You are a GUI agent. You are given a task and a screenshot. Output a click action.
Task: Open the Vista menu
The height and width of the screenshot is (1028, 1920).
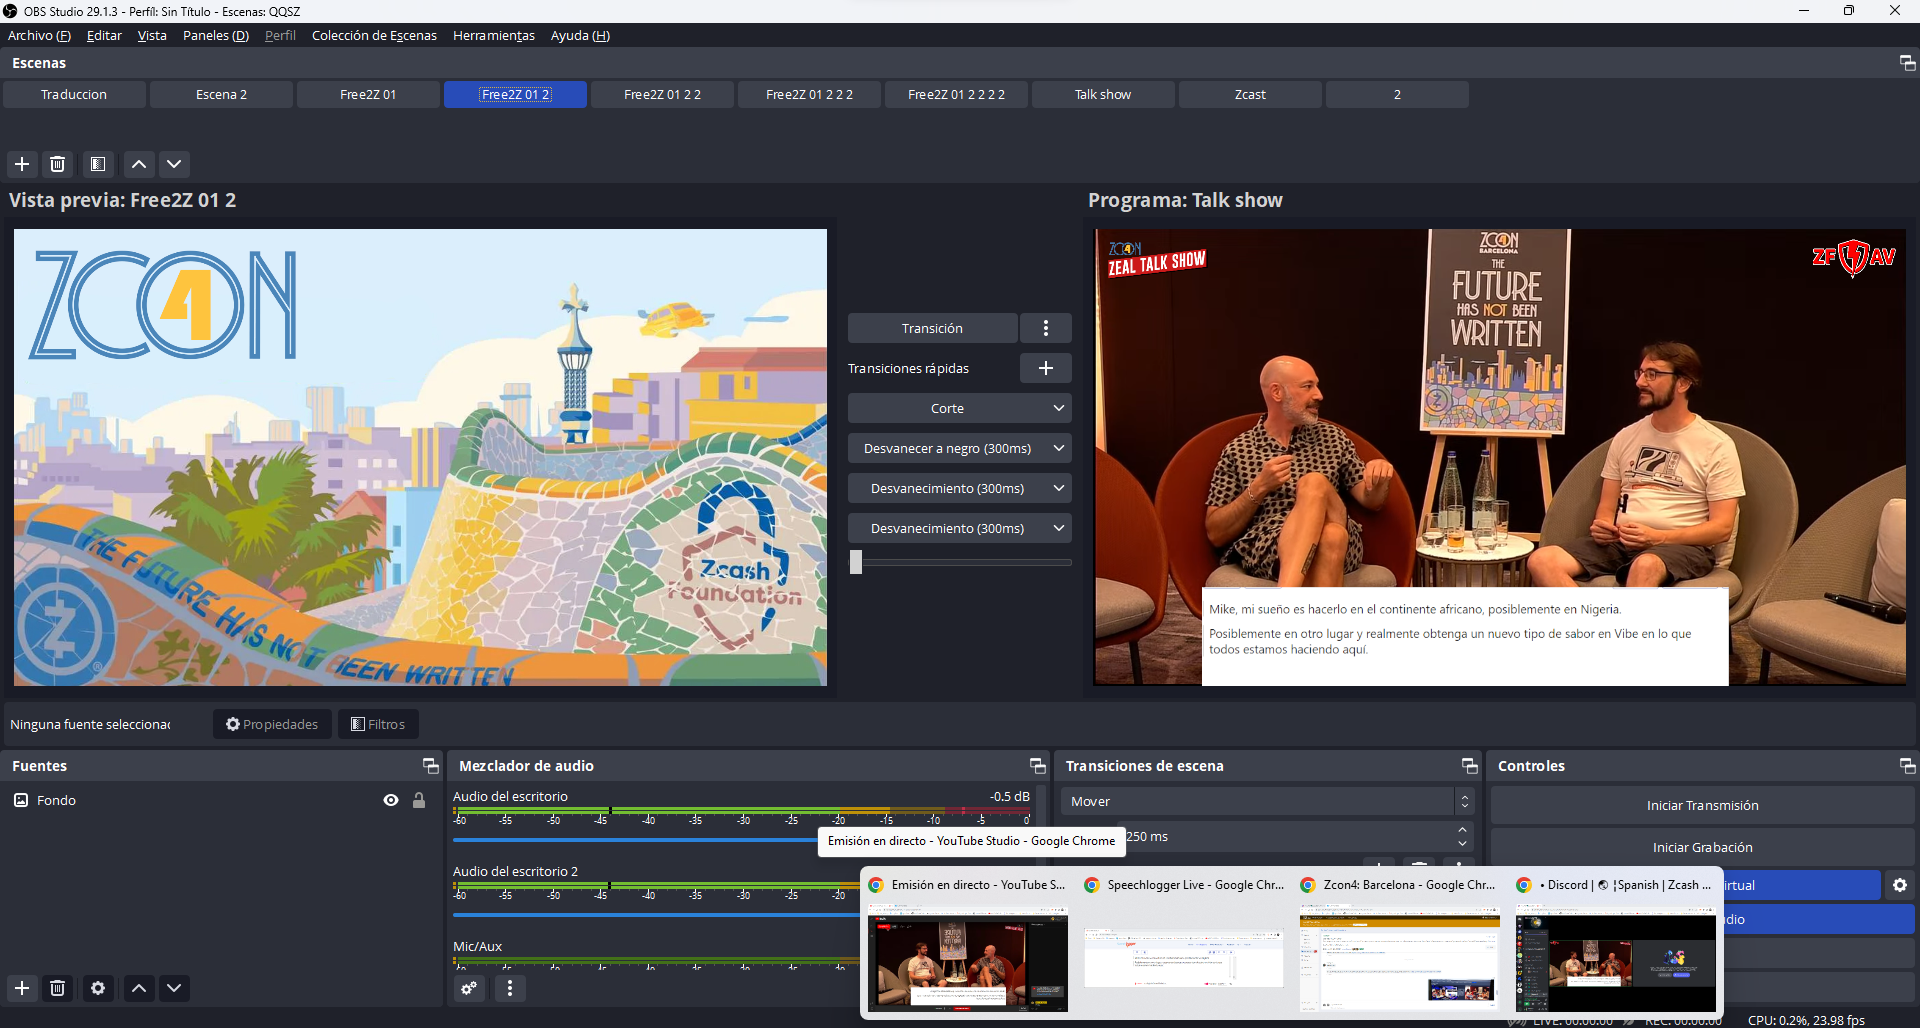[x=152, y=36]
